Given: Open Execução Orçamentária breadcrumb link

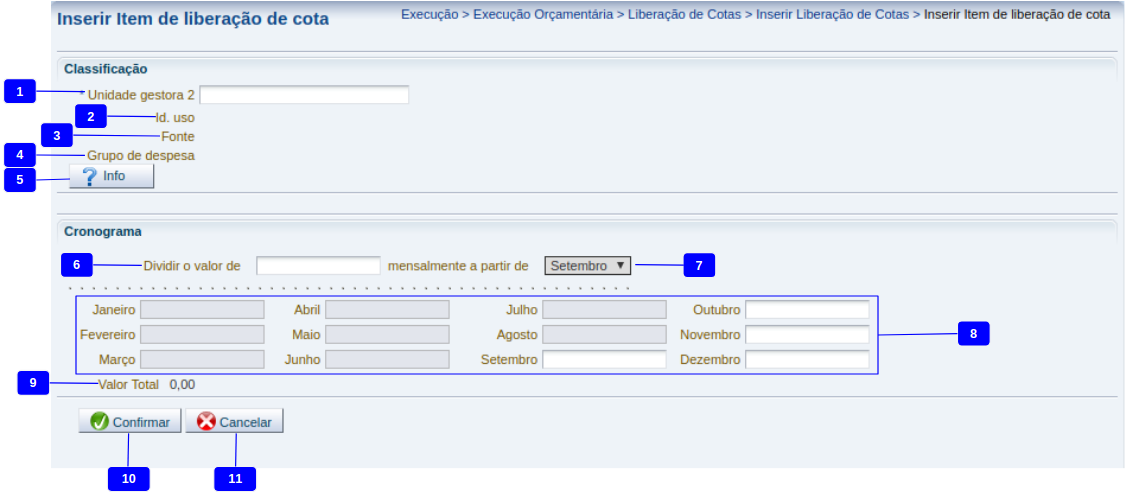Looking at the screenshot, I should point(544,15).
